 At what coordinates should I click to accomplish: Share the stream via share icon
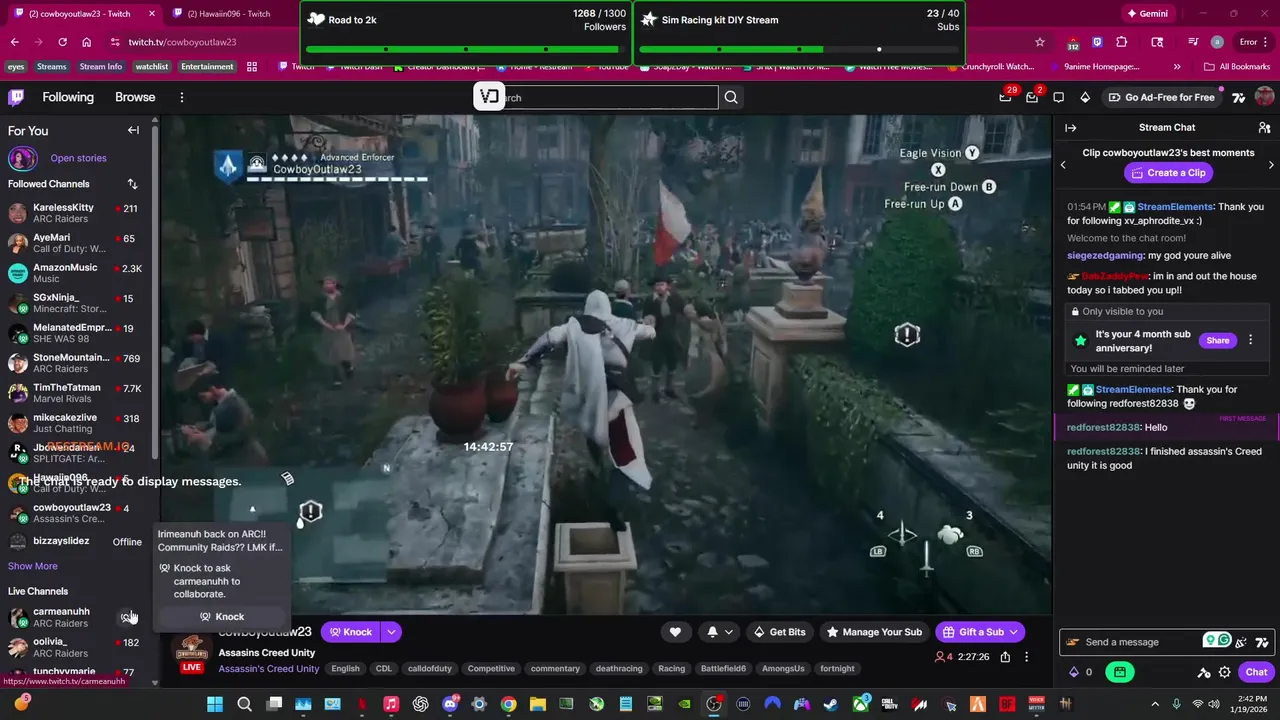point(1005,657)
